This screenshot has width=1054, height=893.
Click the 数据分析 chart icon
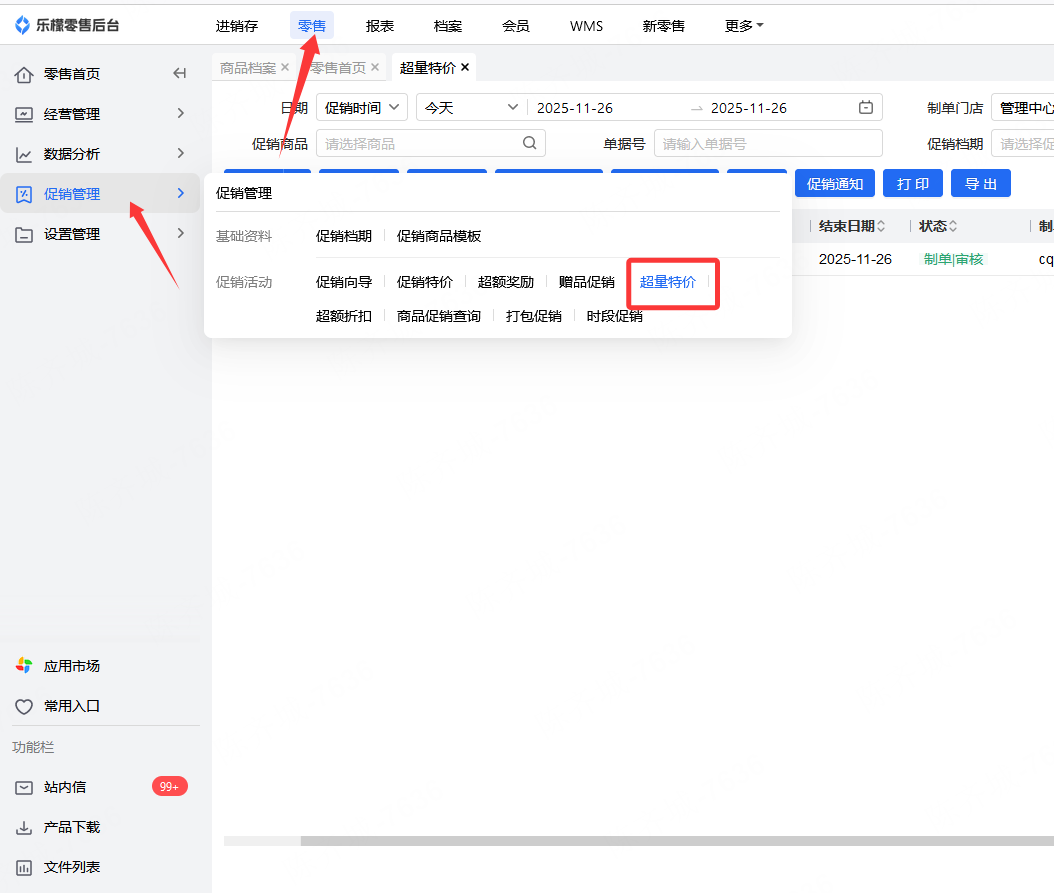pos(24,155)
